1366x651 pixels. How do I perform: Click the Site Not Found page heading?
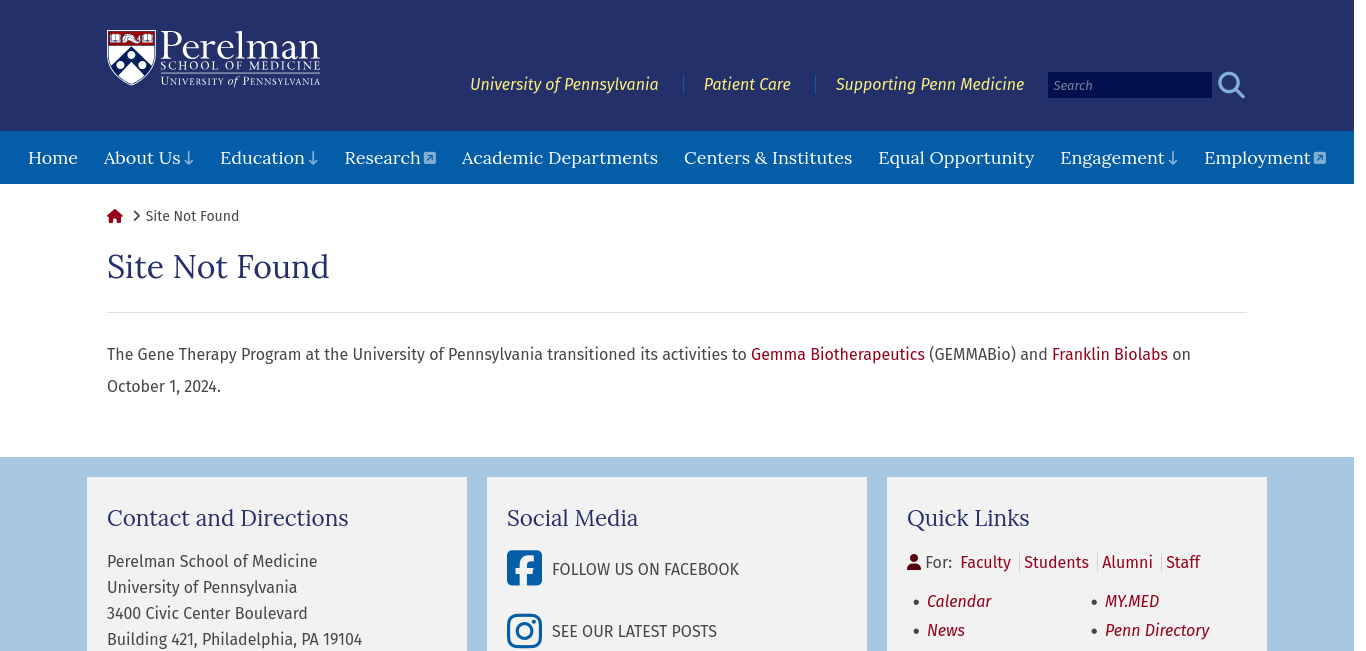coord(218,267)
